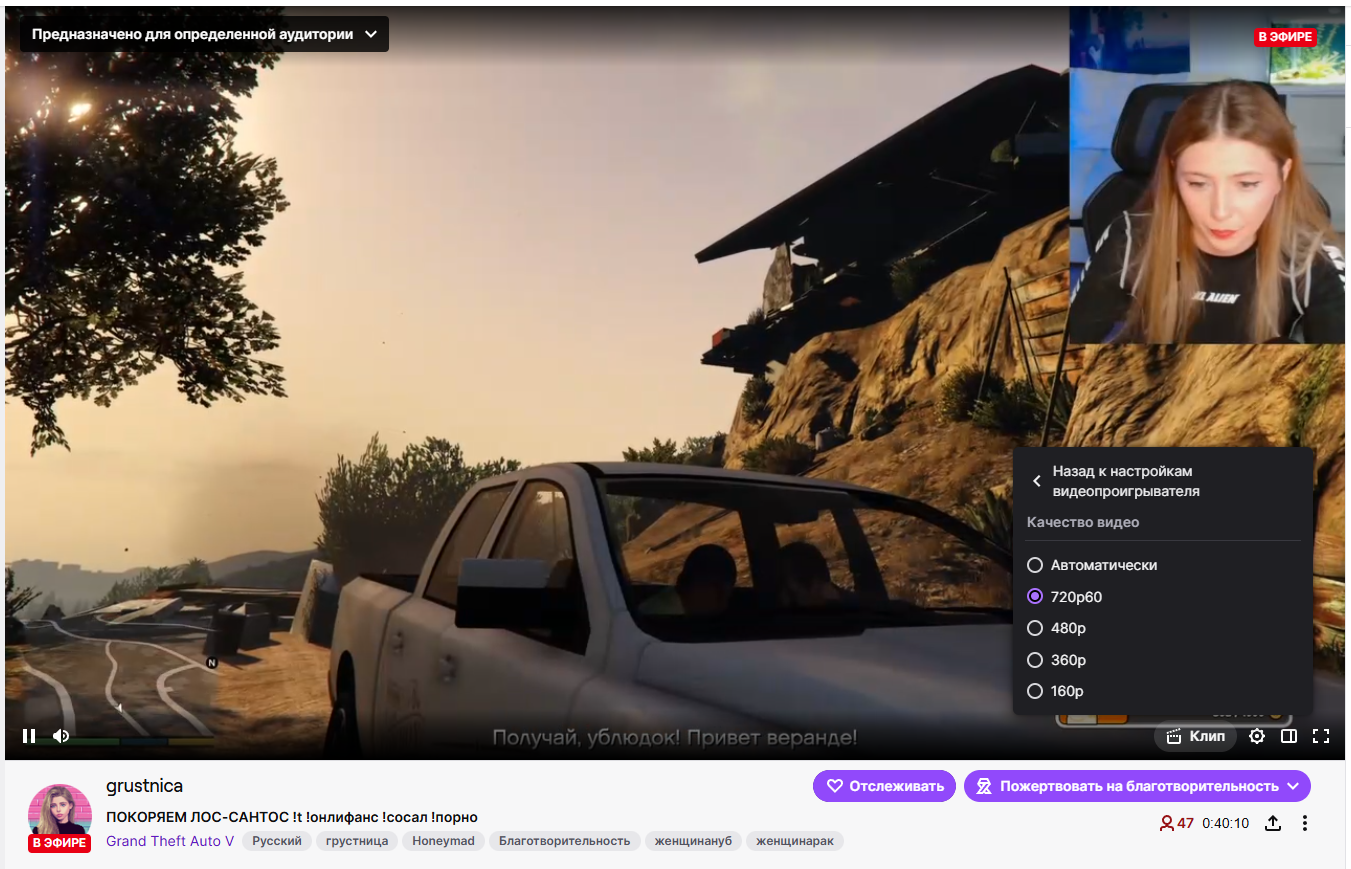Open Grand Theft Auto V category link

(x=170, y=841)
